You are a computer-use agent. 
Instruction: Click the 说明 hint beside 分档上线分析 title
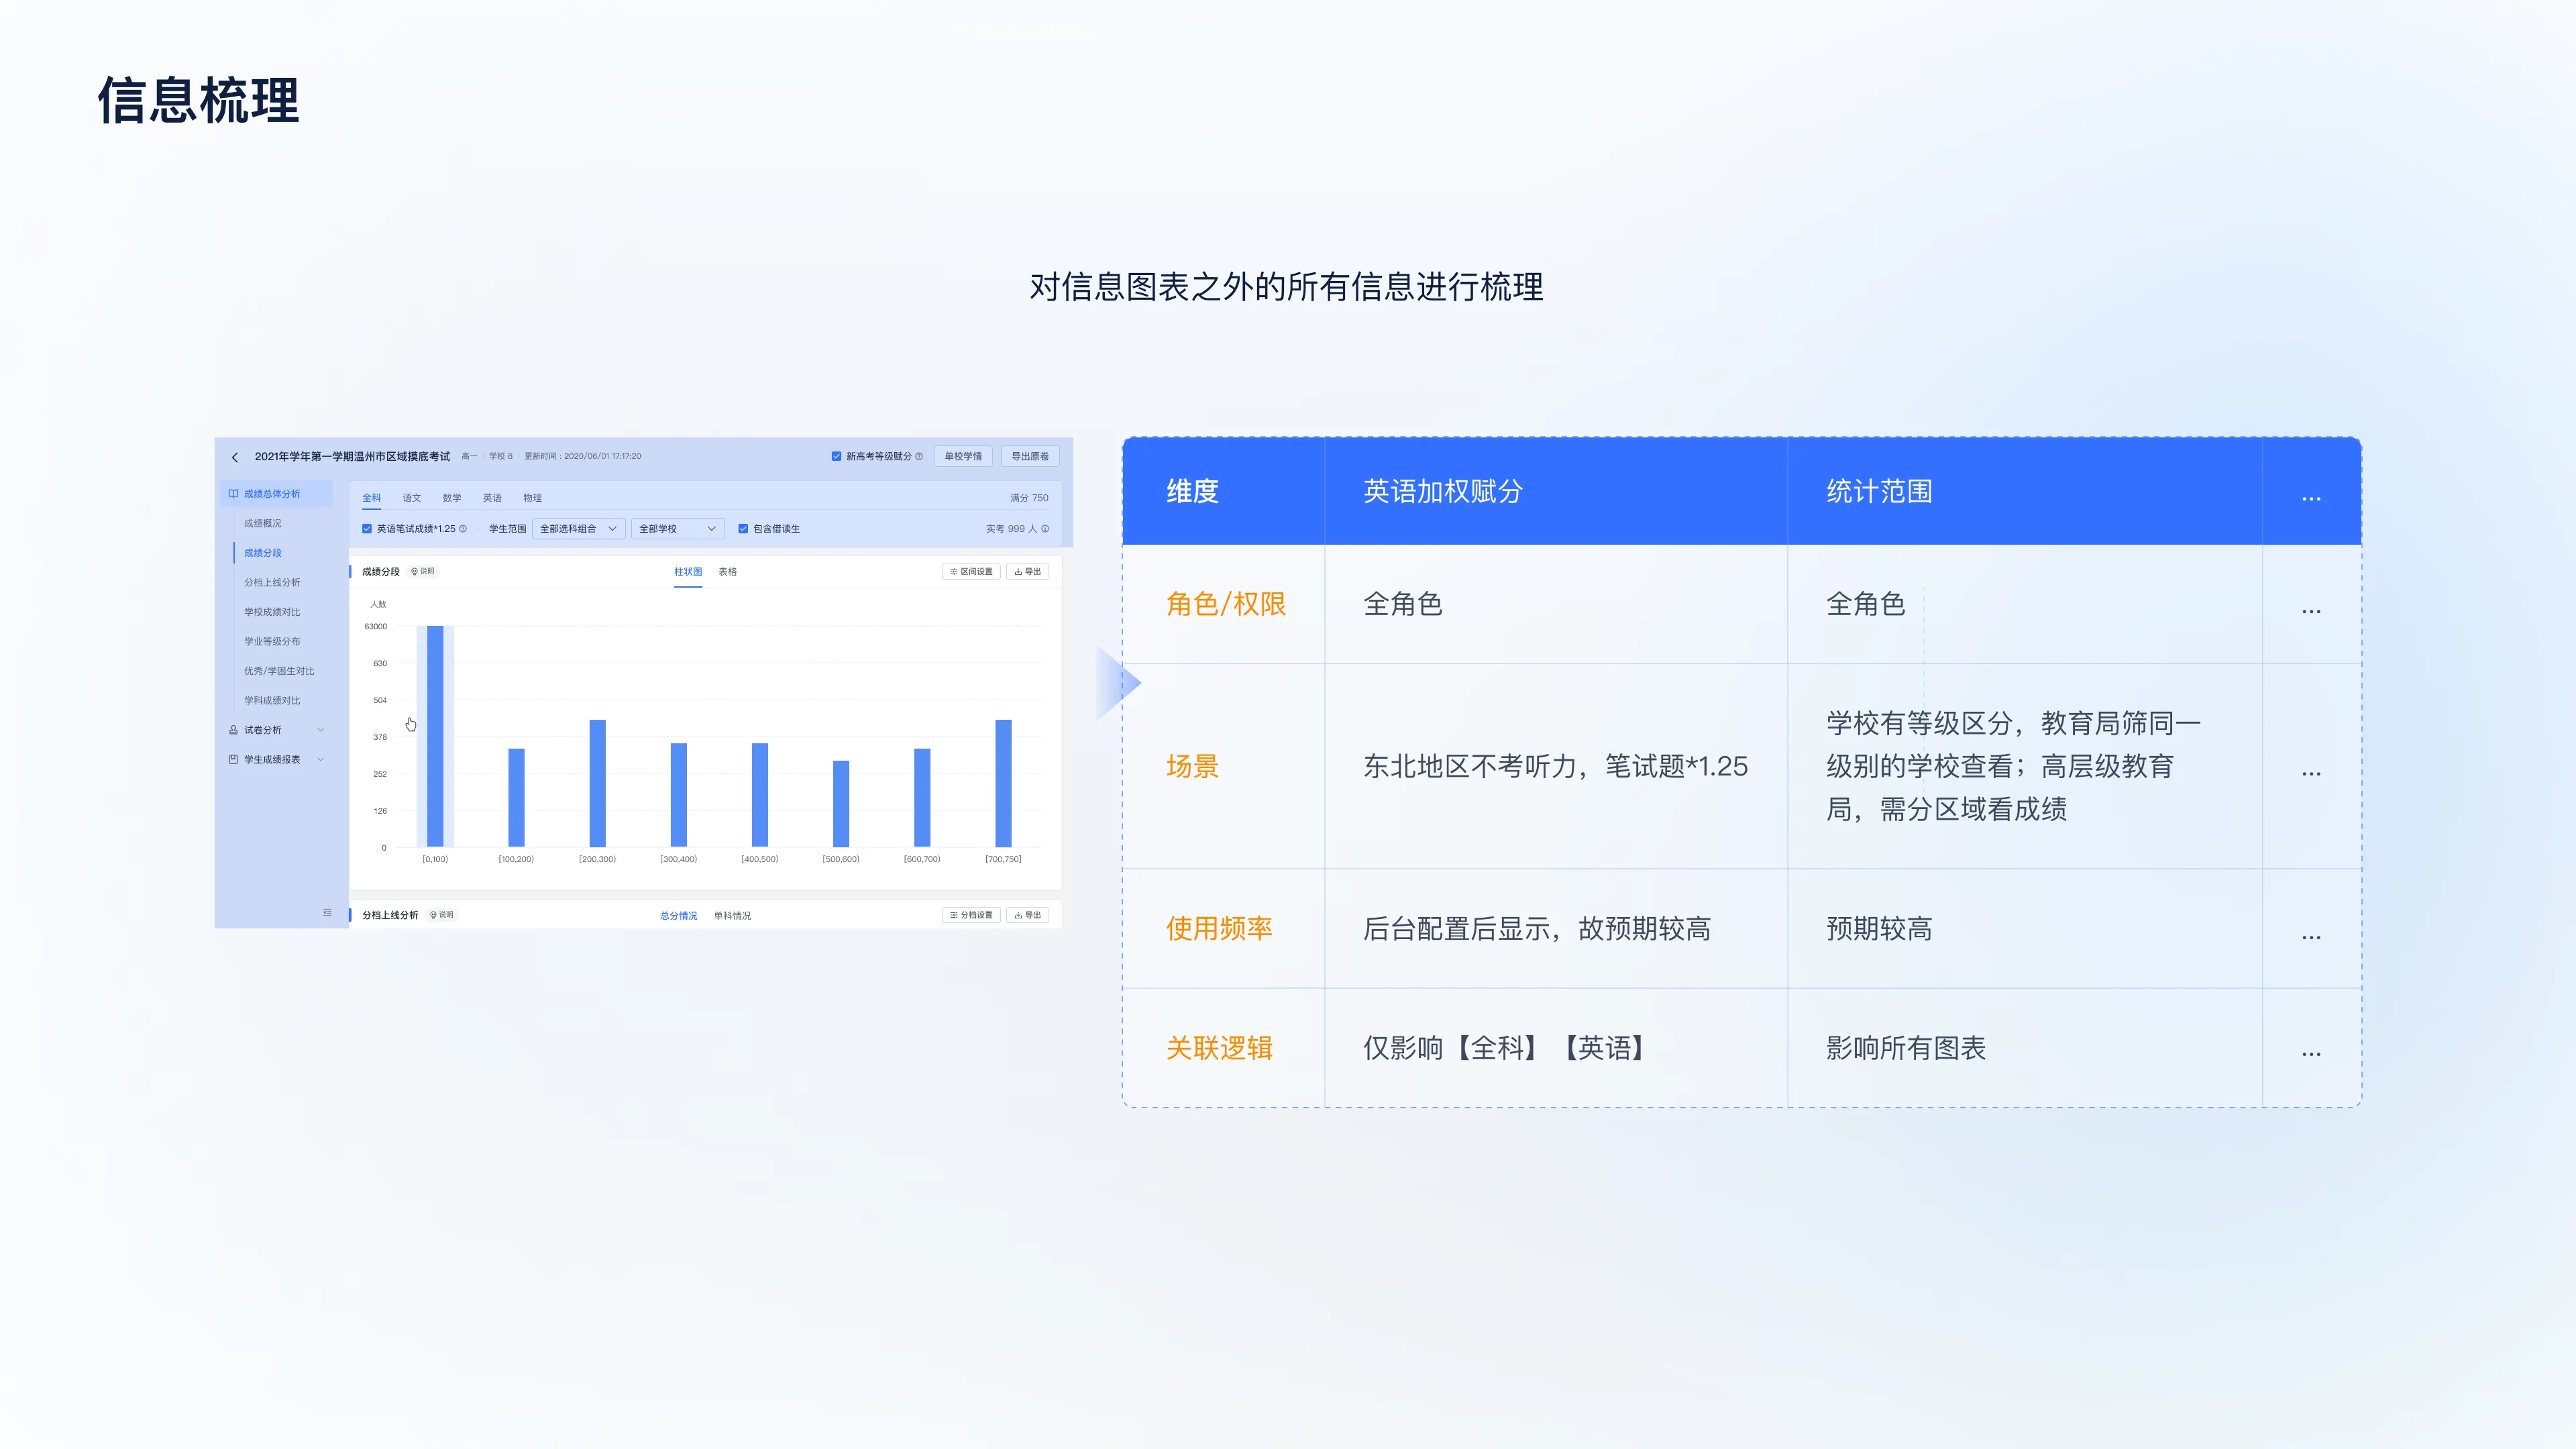(442, 914)
